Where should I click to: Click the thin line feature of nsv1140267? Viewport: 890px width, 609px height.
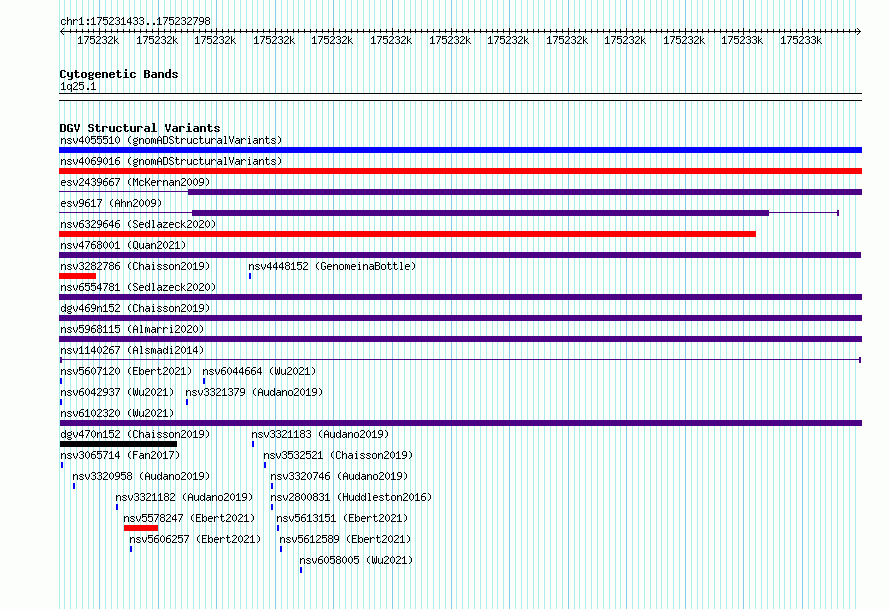tap(460, 360)
